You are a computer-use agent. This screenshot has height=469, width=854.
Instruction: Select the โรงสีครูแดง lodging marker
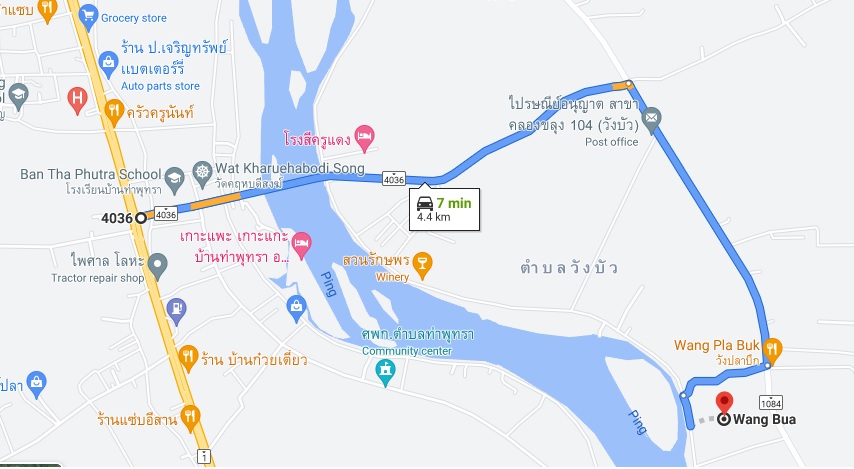364,138
